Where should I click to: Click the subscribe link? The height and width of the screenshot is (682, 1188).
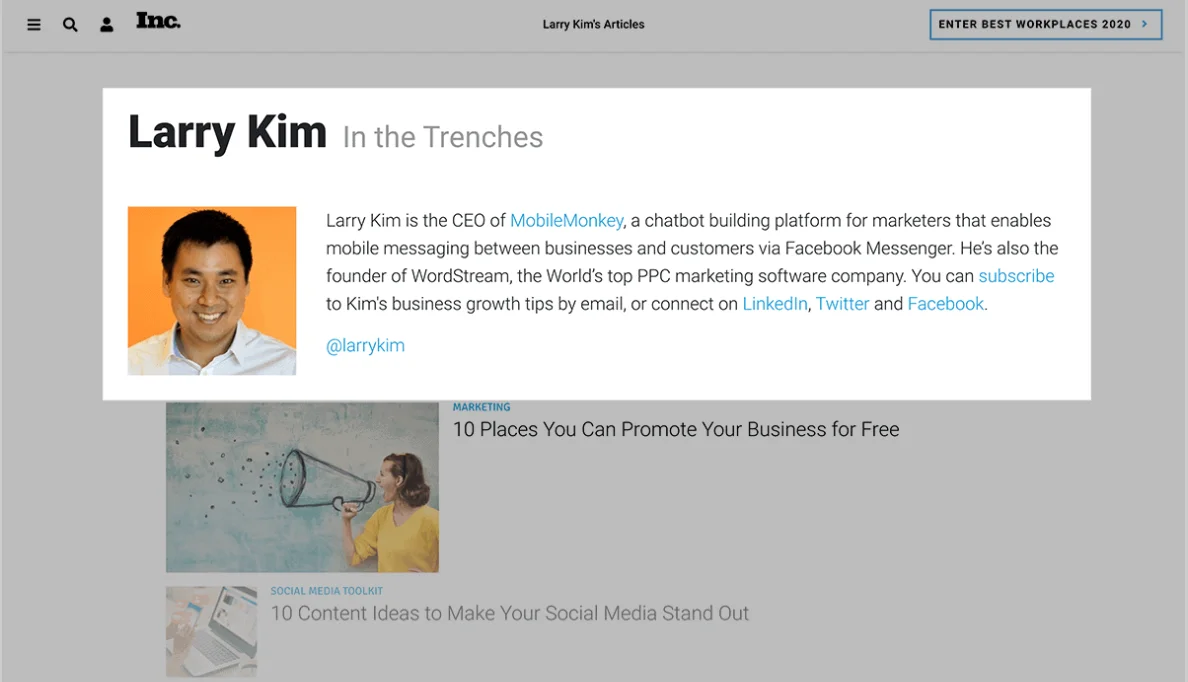1016,276
